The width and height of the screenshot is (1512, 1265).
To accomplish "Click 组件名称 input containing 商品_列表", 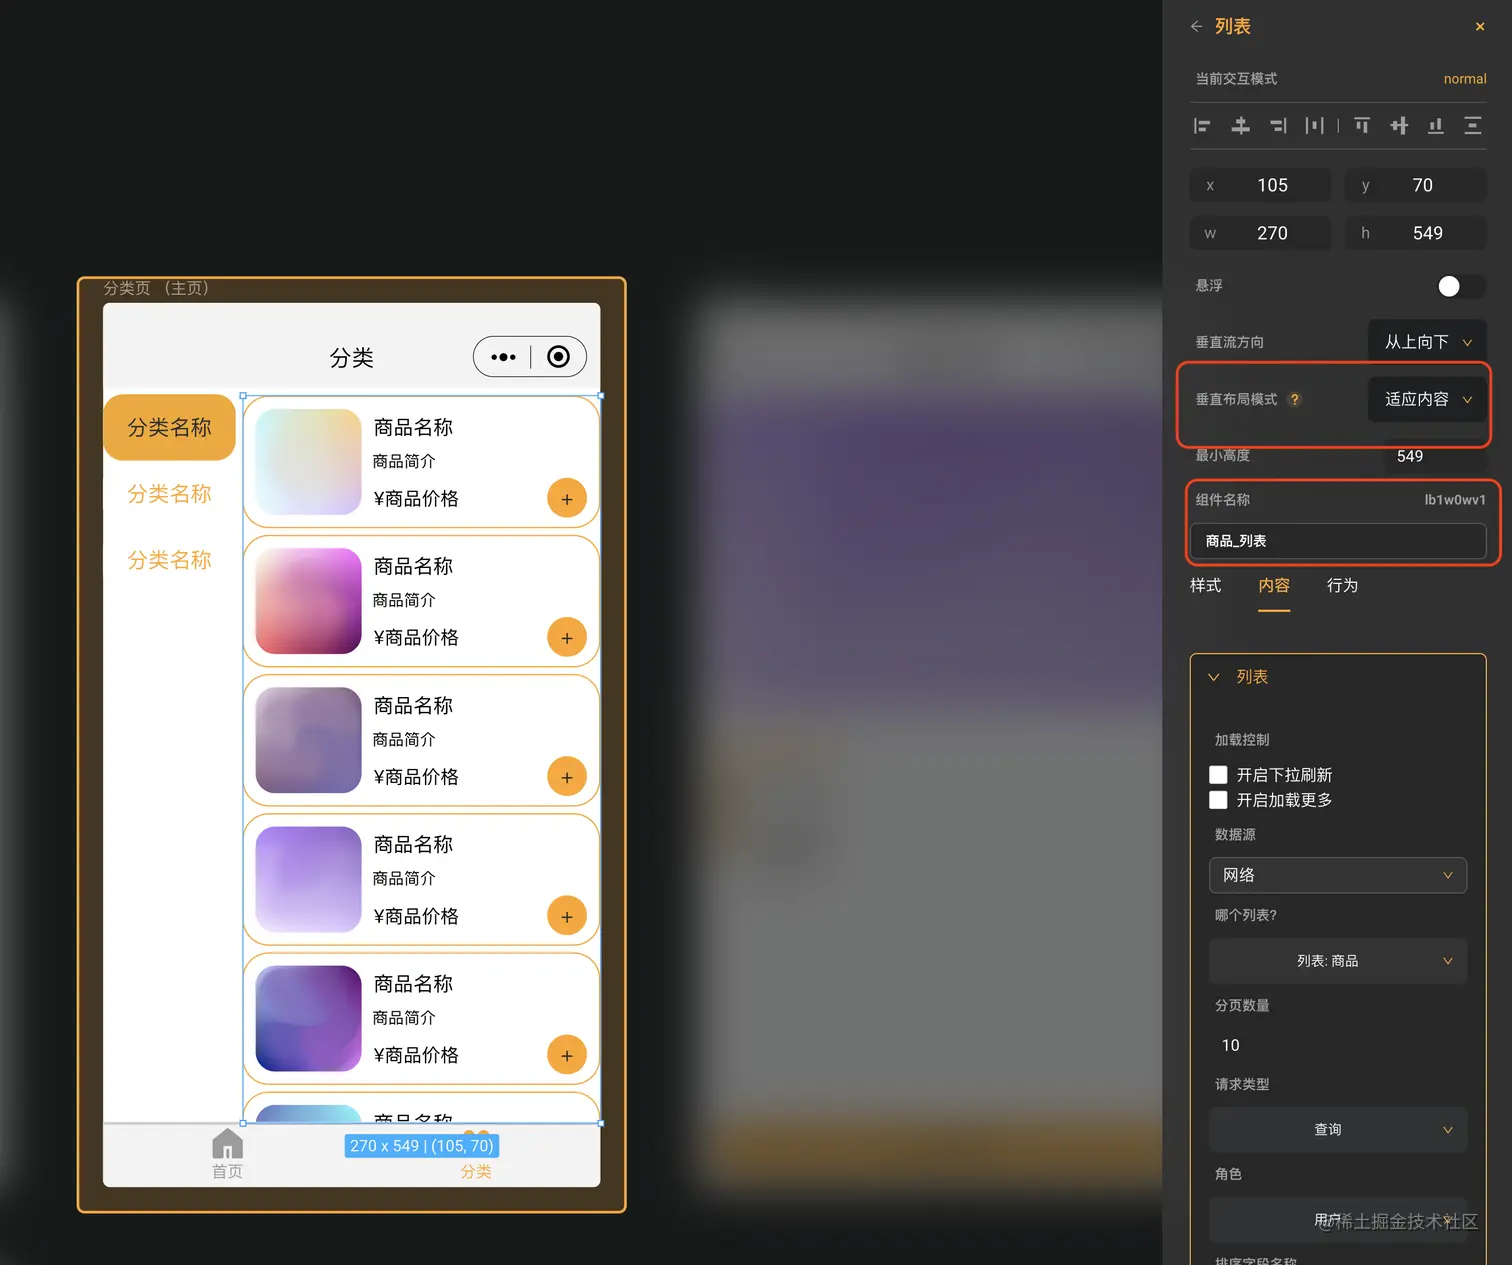I will point(1338,541).
